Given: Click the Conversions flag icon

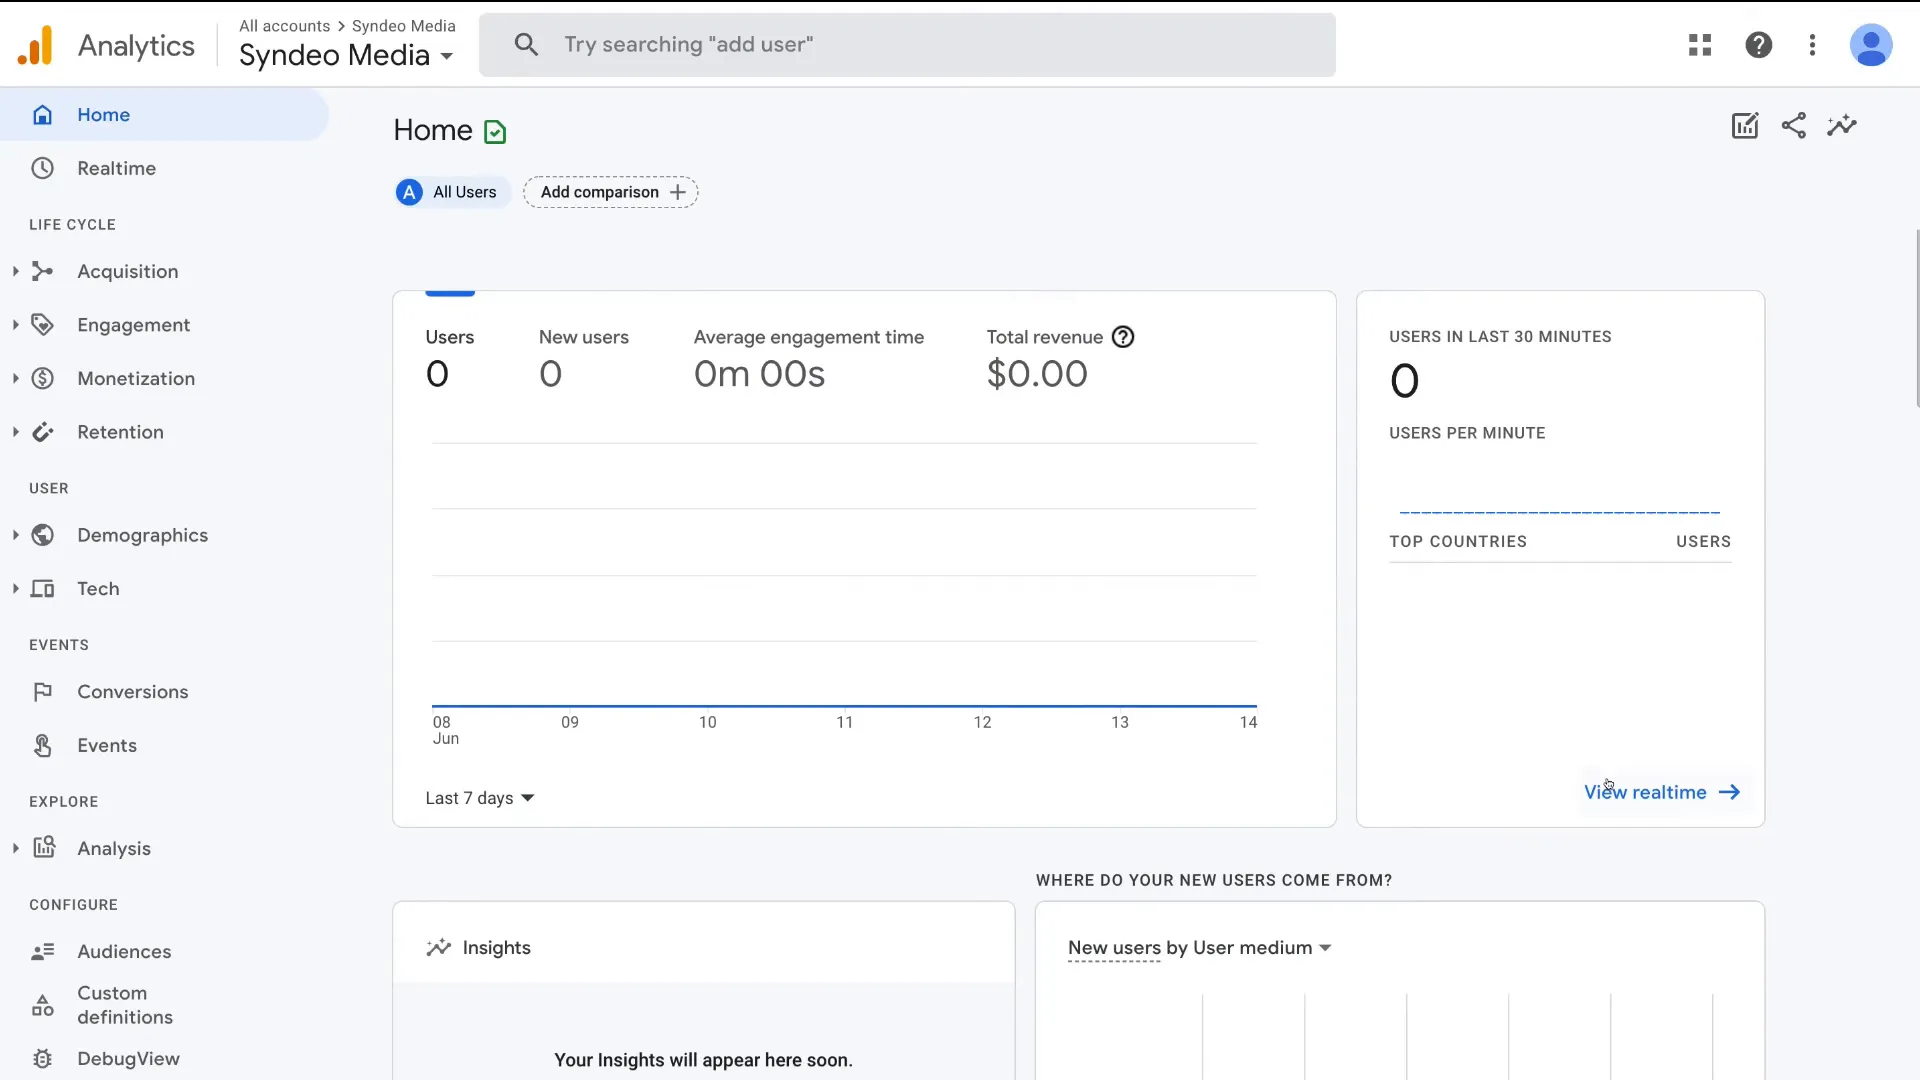Looking at the screenshot, I should pos(42,692).
